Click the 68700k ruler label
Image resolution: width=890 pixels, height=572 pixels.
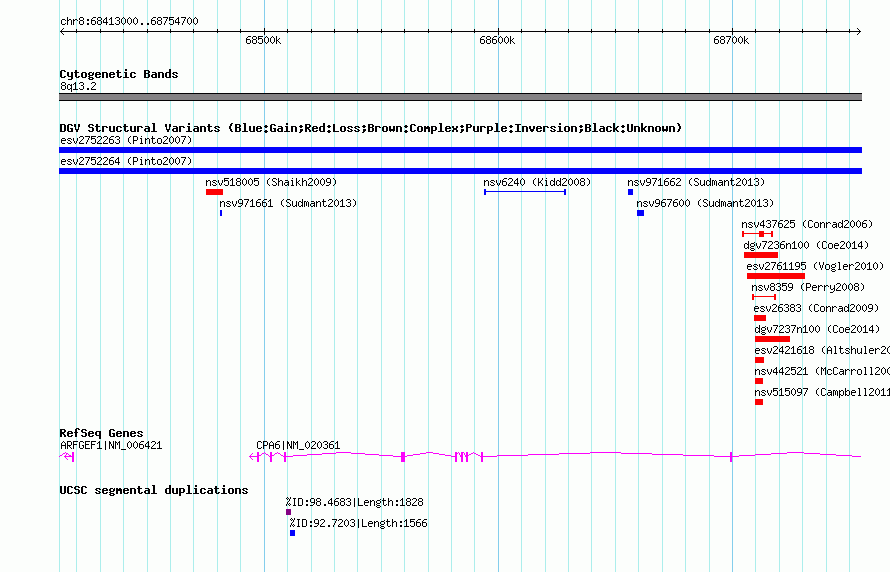731,40
